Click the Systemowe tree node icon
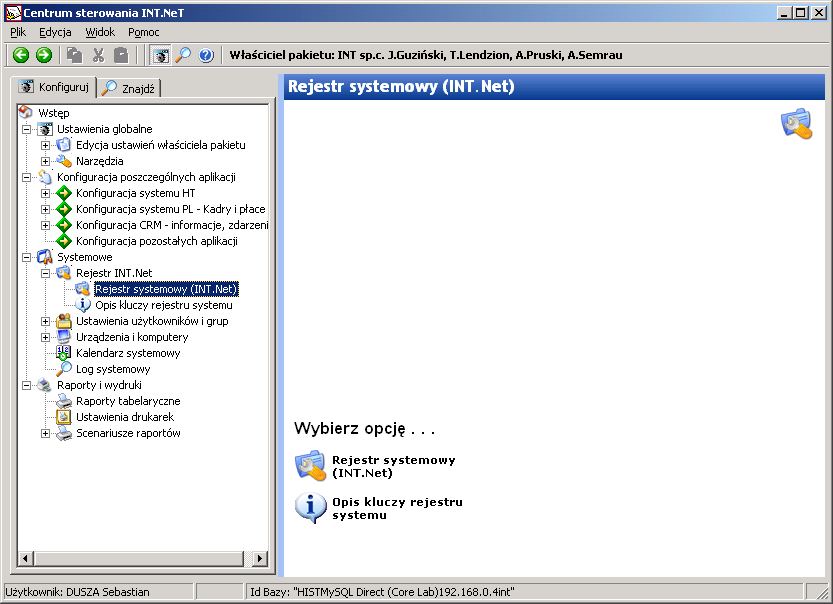Image resolution: width=833 pixels, height=604 pixels. pyautogui.click(x=45, y=257)
